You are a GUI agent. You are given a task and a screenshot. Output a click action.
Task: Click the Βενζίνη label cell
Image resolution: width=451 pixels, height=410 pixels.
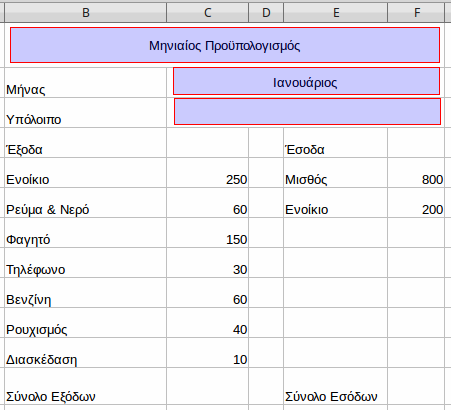(x=86, y=293)
